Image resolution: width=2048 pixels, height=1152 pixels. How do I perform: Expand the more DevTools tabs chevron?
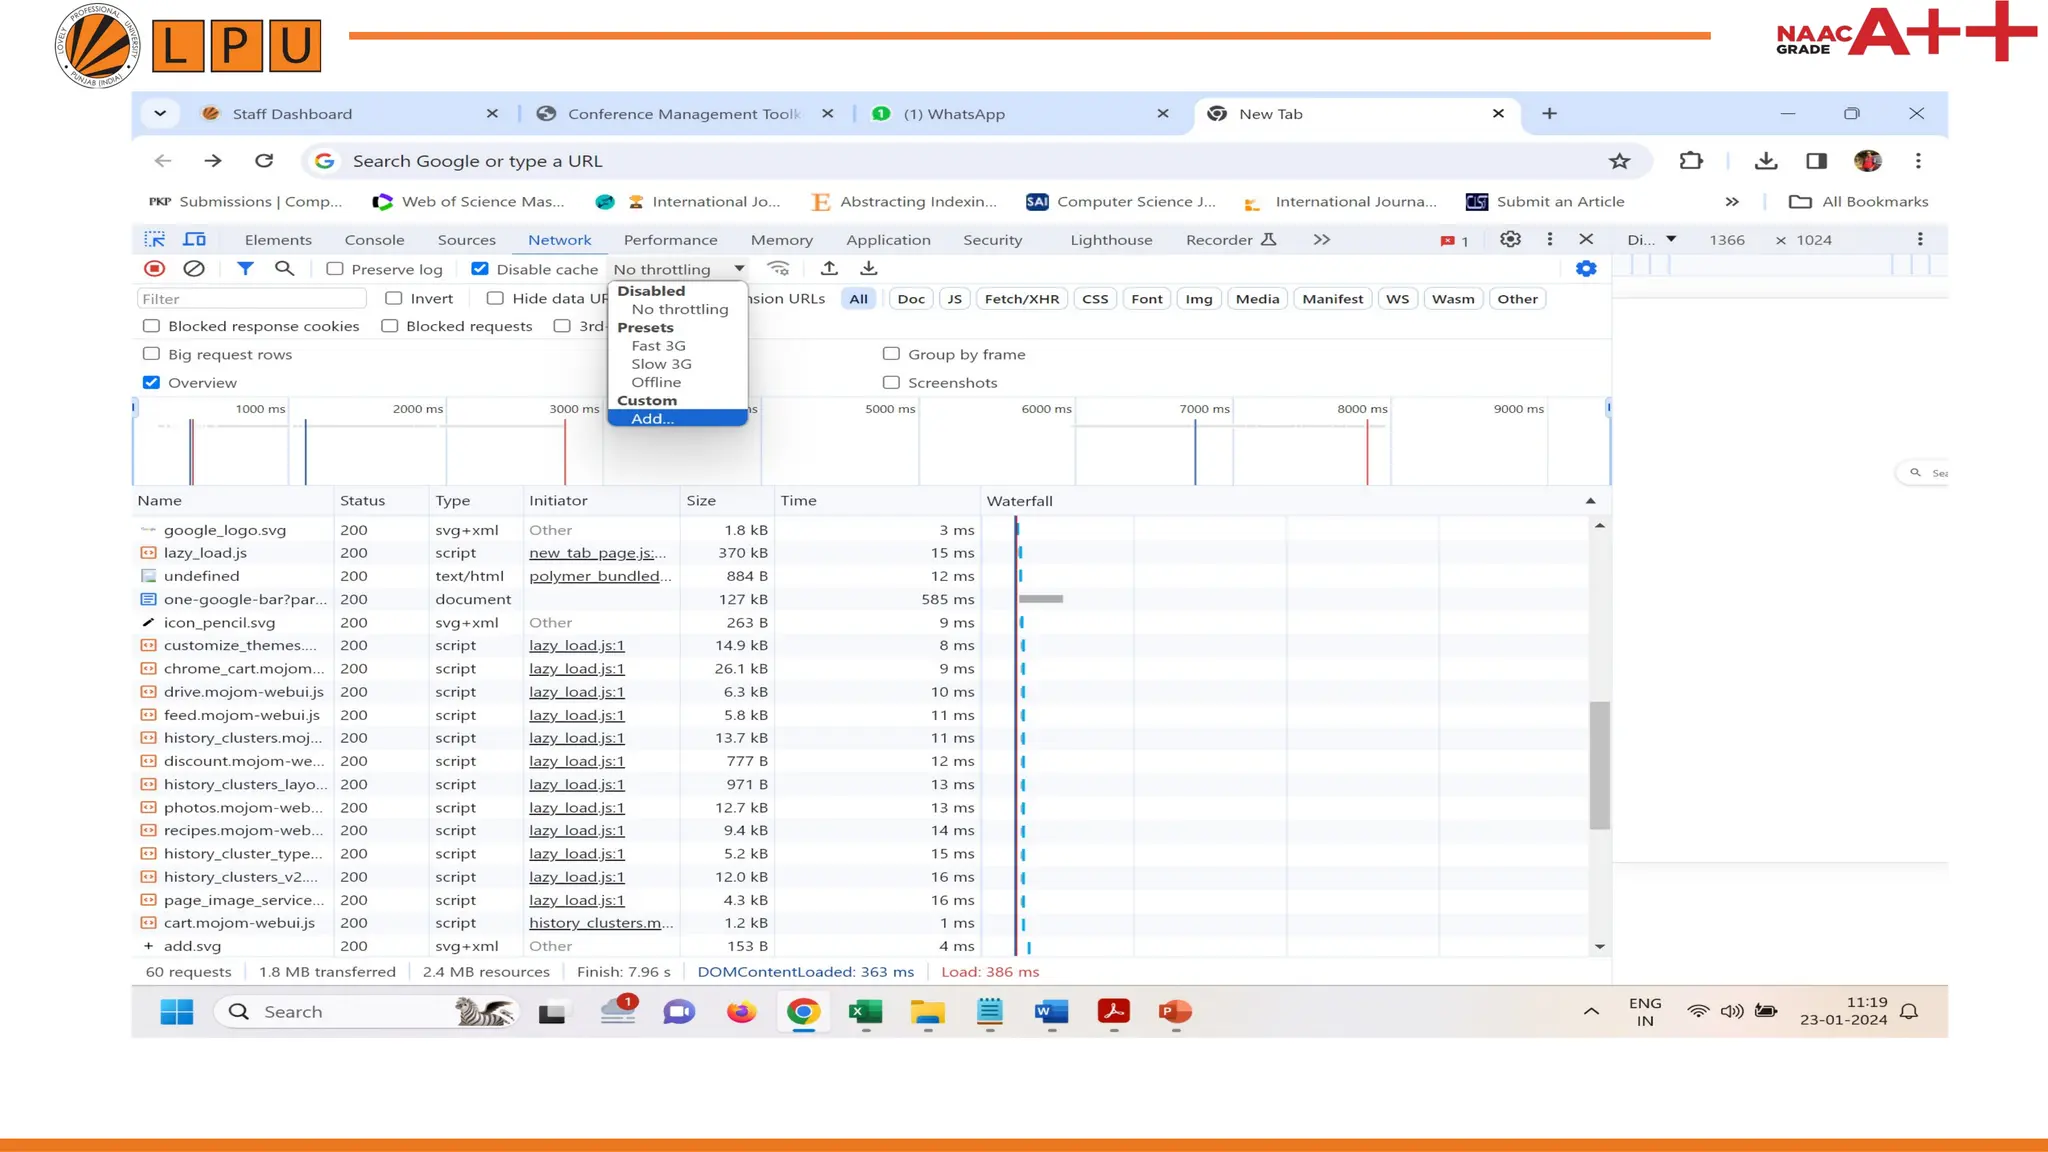[x=1322, y=240]
